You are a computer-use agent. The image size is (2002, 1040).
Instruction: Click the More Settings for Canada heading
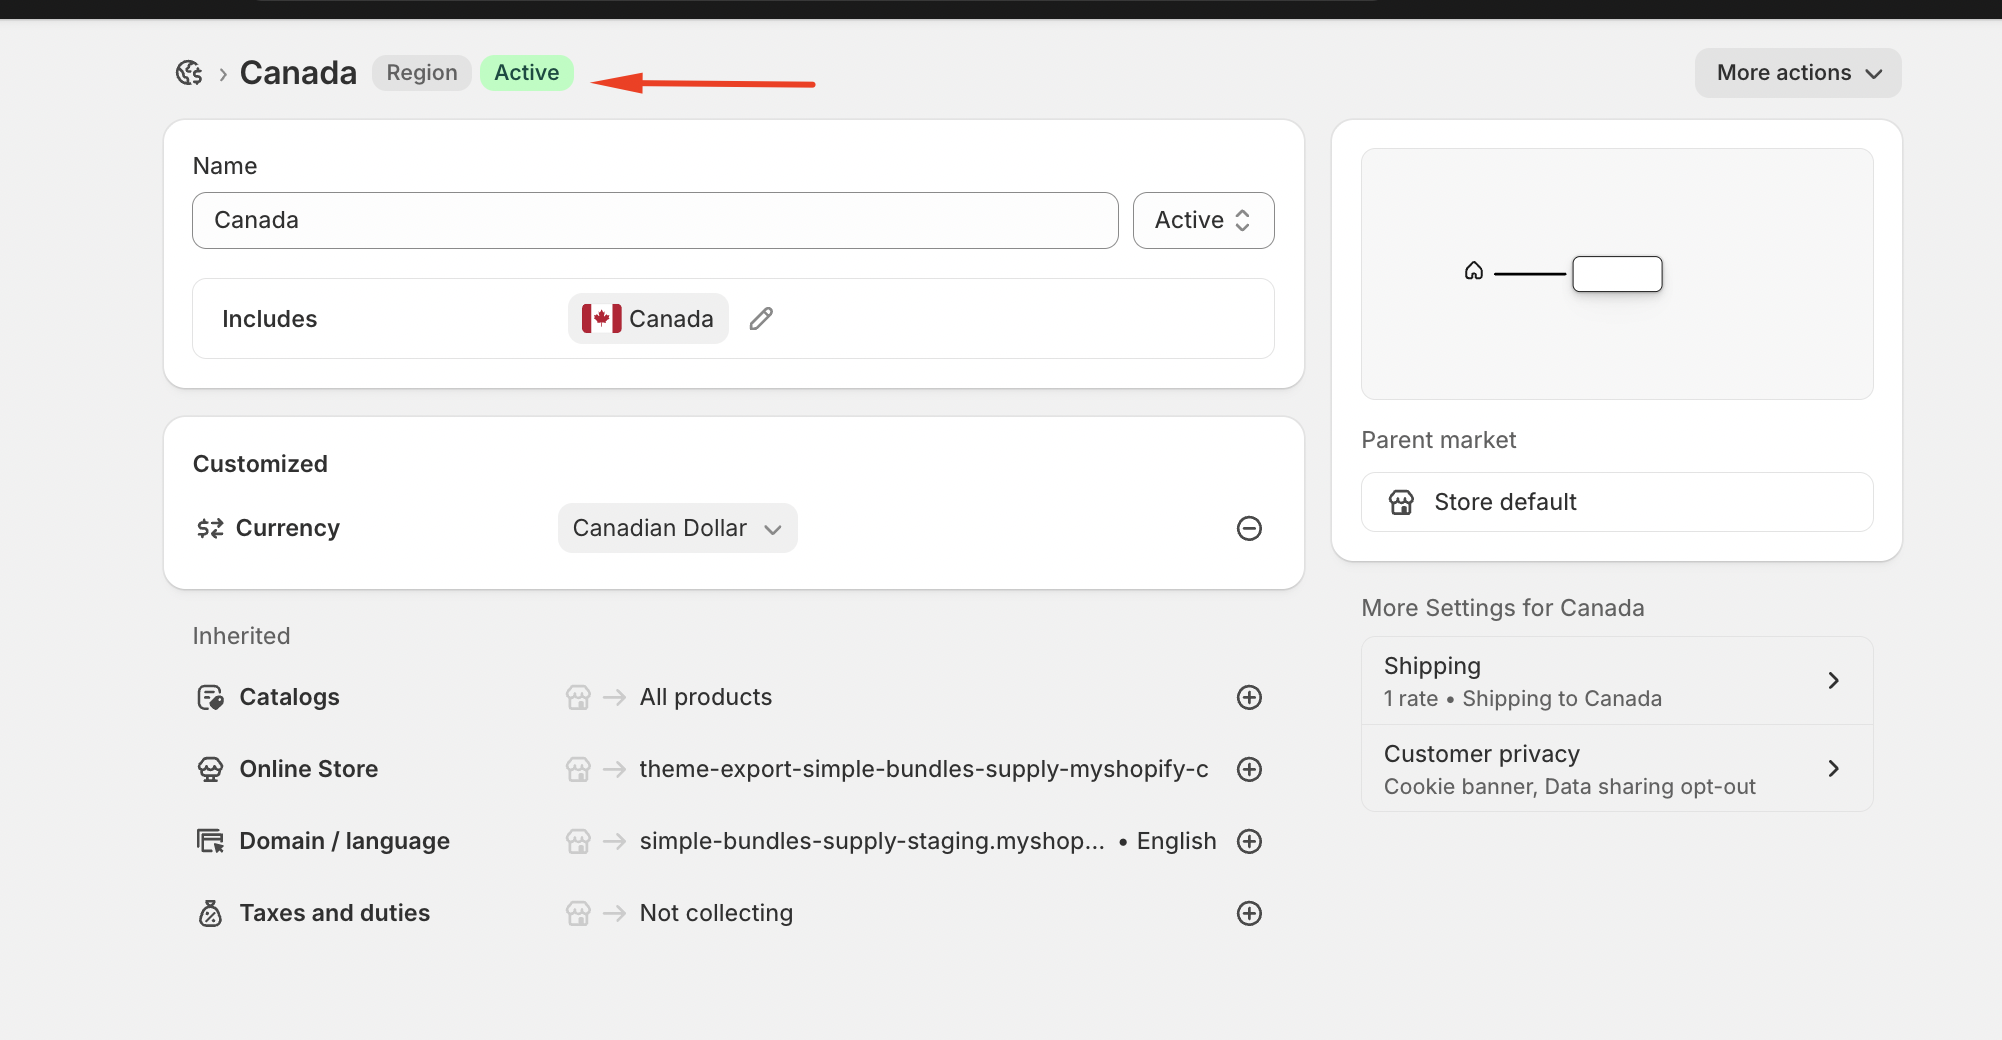(x=1503, y=608)
